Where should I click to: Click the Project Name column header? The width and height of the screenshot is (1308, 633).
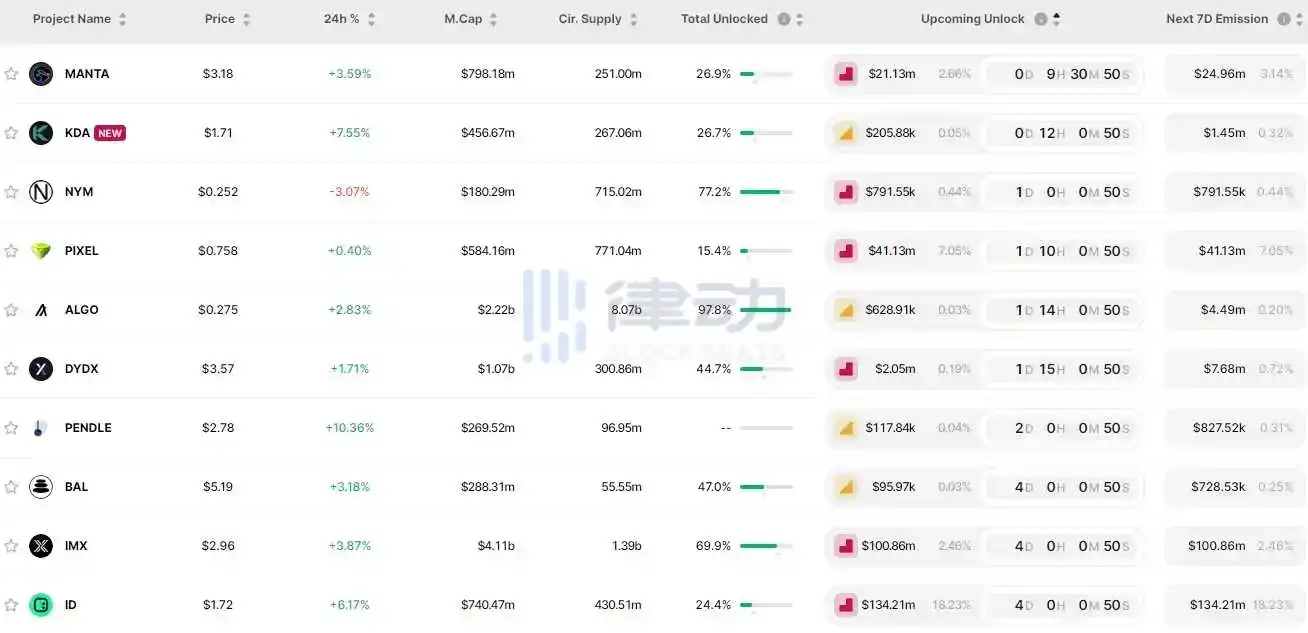72,19
